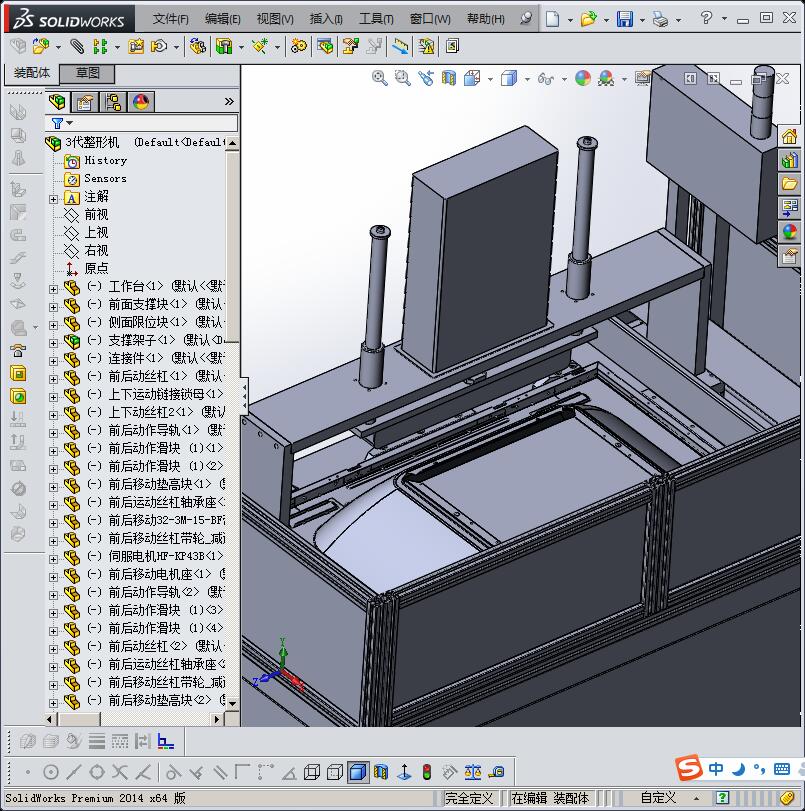
Task: Select the 伺服电机HF-KP43B<1> component
Action: tap(165, 556)
